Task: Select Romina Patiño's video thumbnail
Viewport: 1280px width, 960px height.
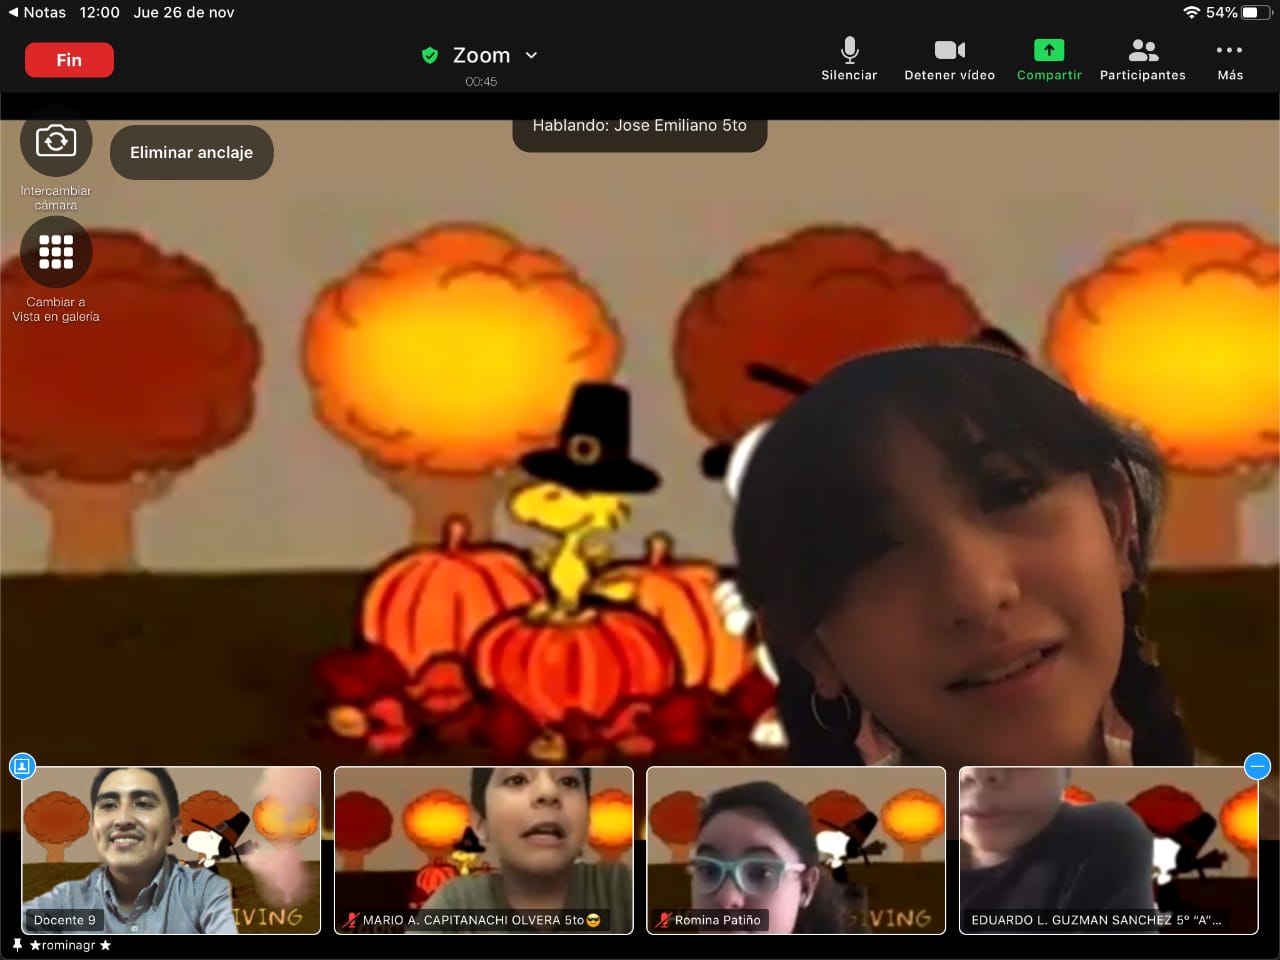Action: pos(796,851)
